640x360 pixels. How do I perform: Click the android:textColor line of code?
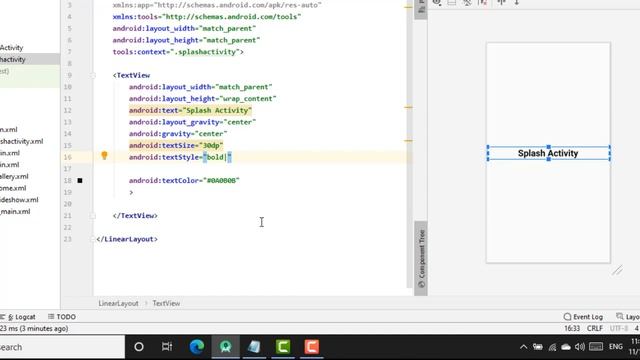coord(184,180)
